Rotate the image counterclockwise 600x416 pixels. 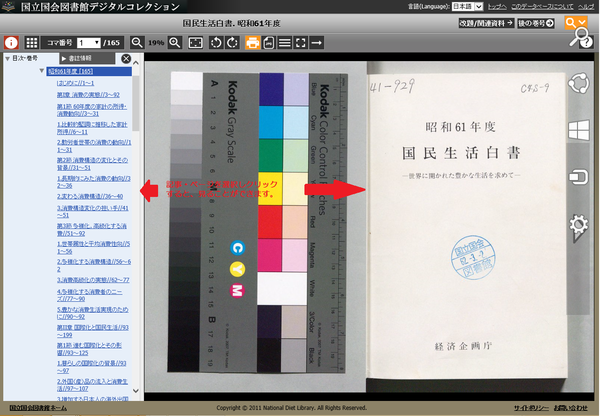[x=216, y=42]
